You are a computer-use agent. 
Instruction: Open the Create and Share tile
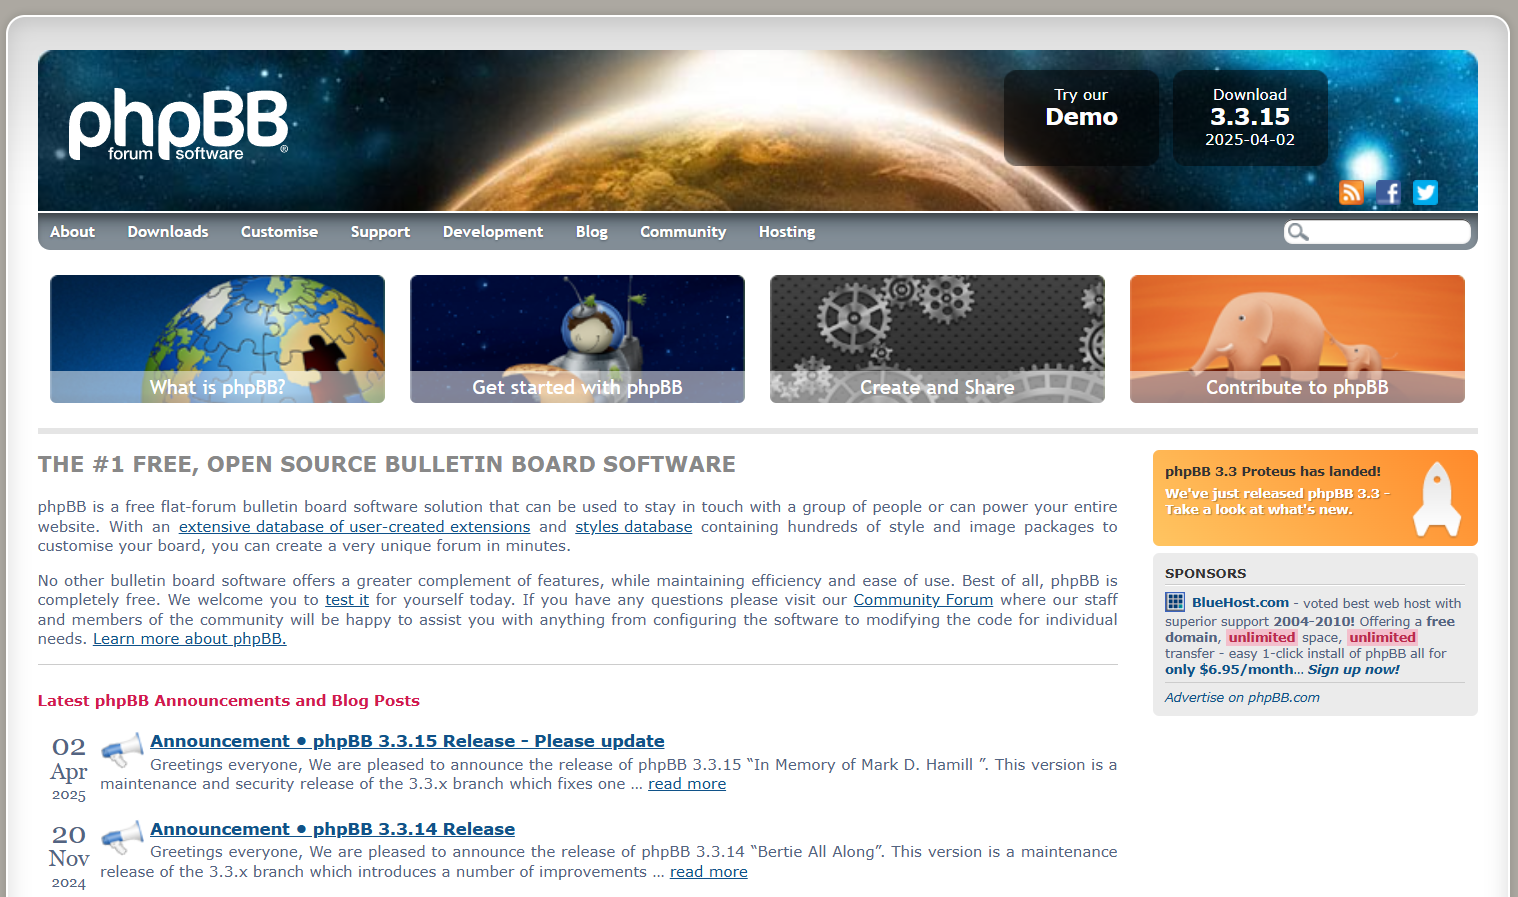(937, 339)
